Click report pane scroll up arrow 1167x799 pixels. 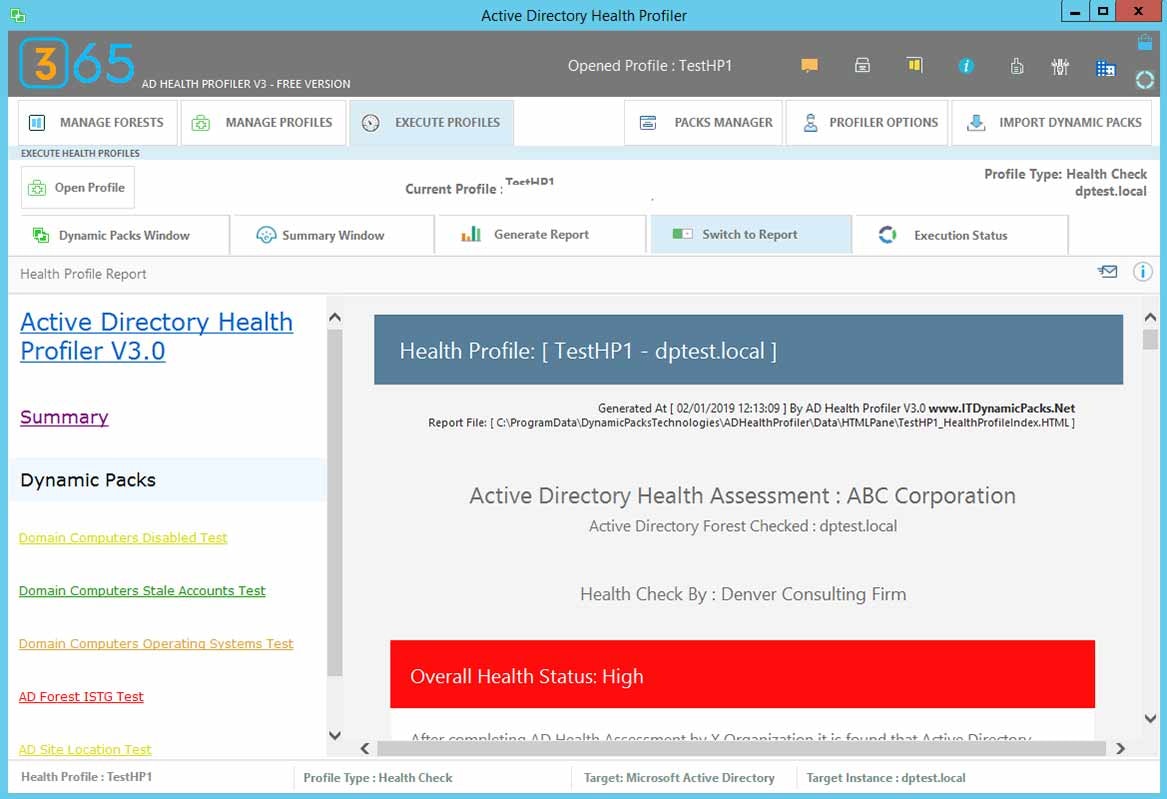click(1150, 318)
